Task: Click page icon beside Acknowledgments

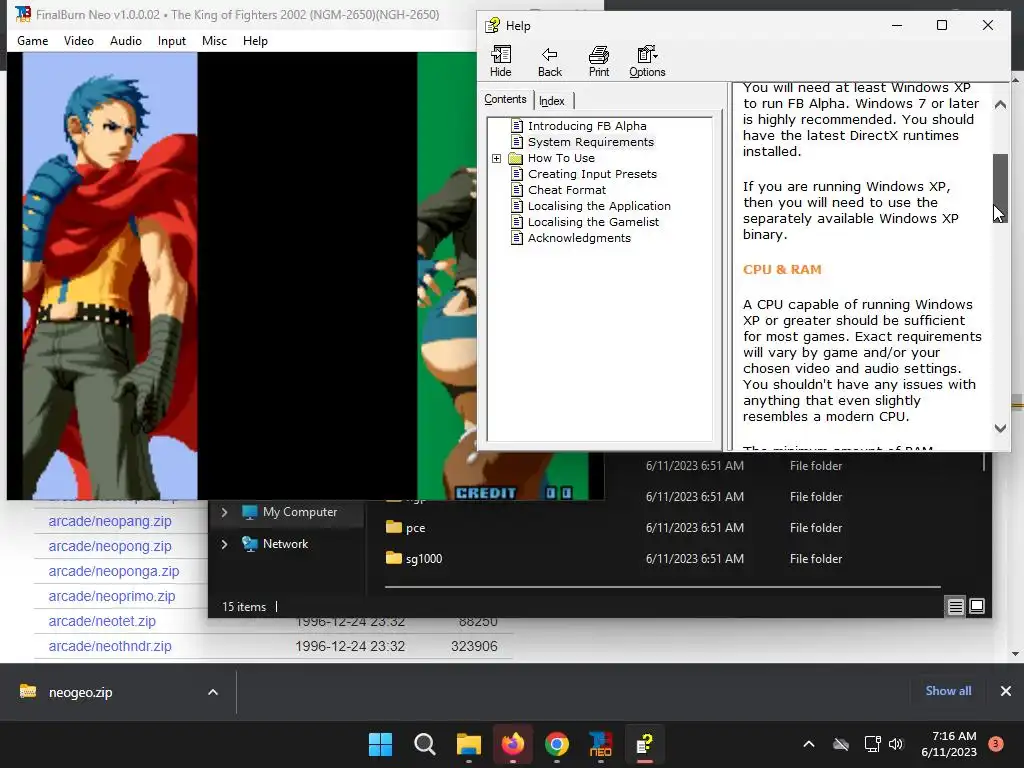Action: 517,238
